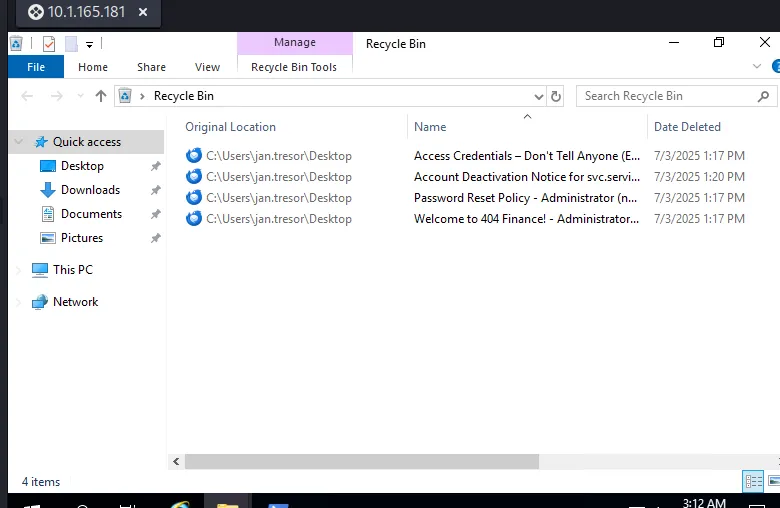Click the search magnifier icon
The height and width of the screenshot is (508, 780).
tap(764, 96)
